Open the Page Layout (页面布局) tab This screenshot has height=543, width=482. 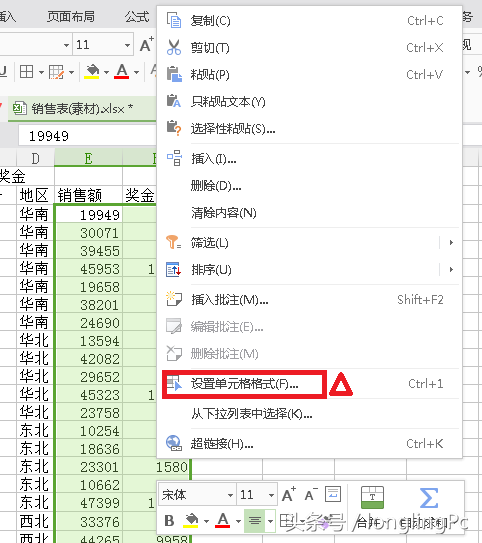coord(71,16)
